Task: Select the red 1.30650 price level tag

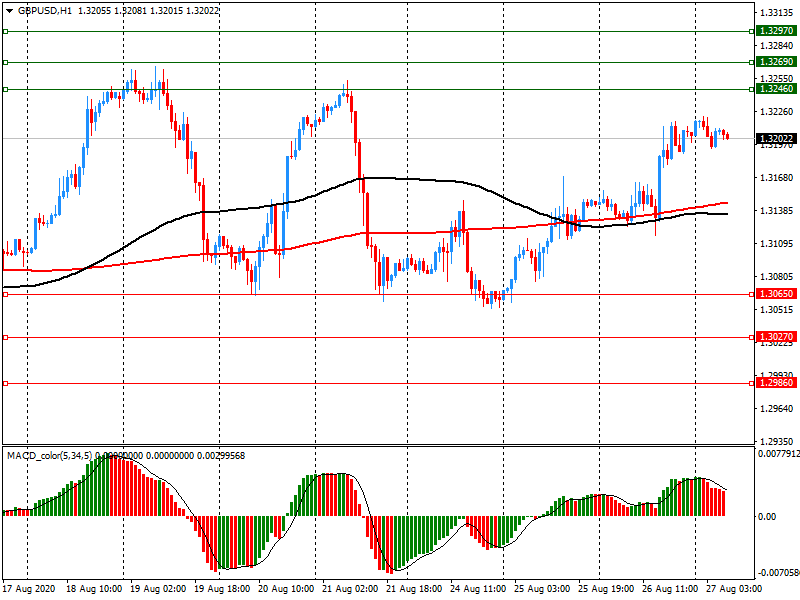Action: click(776, 294)
